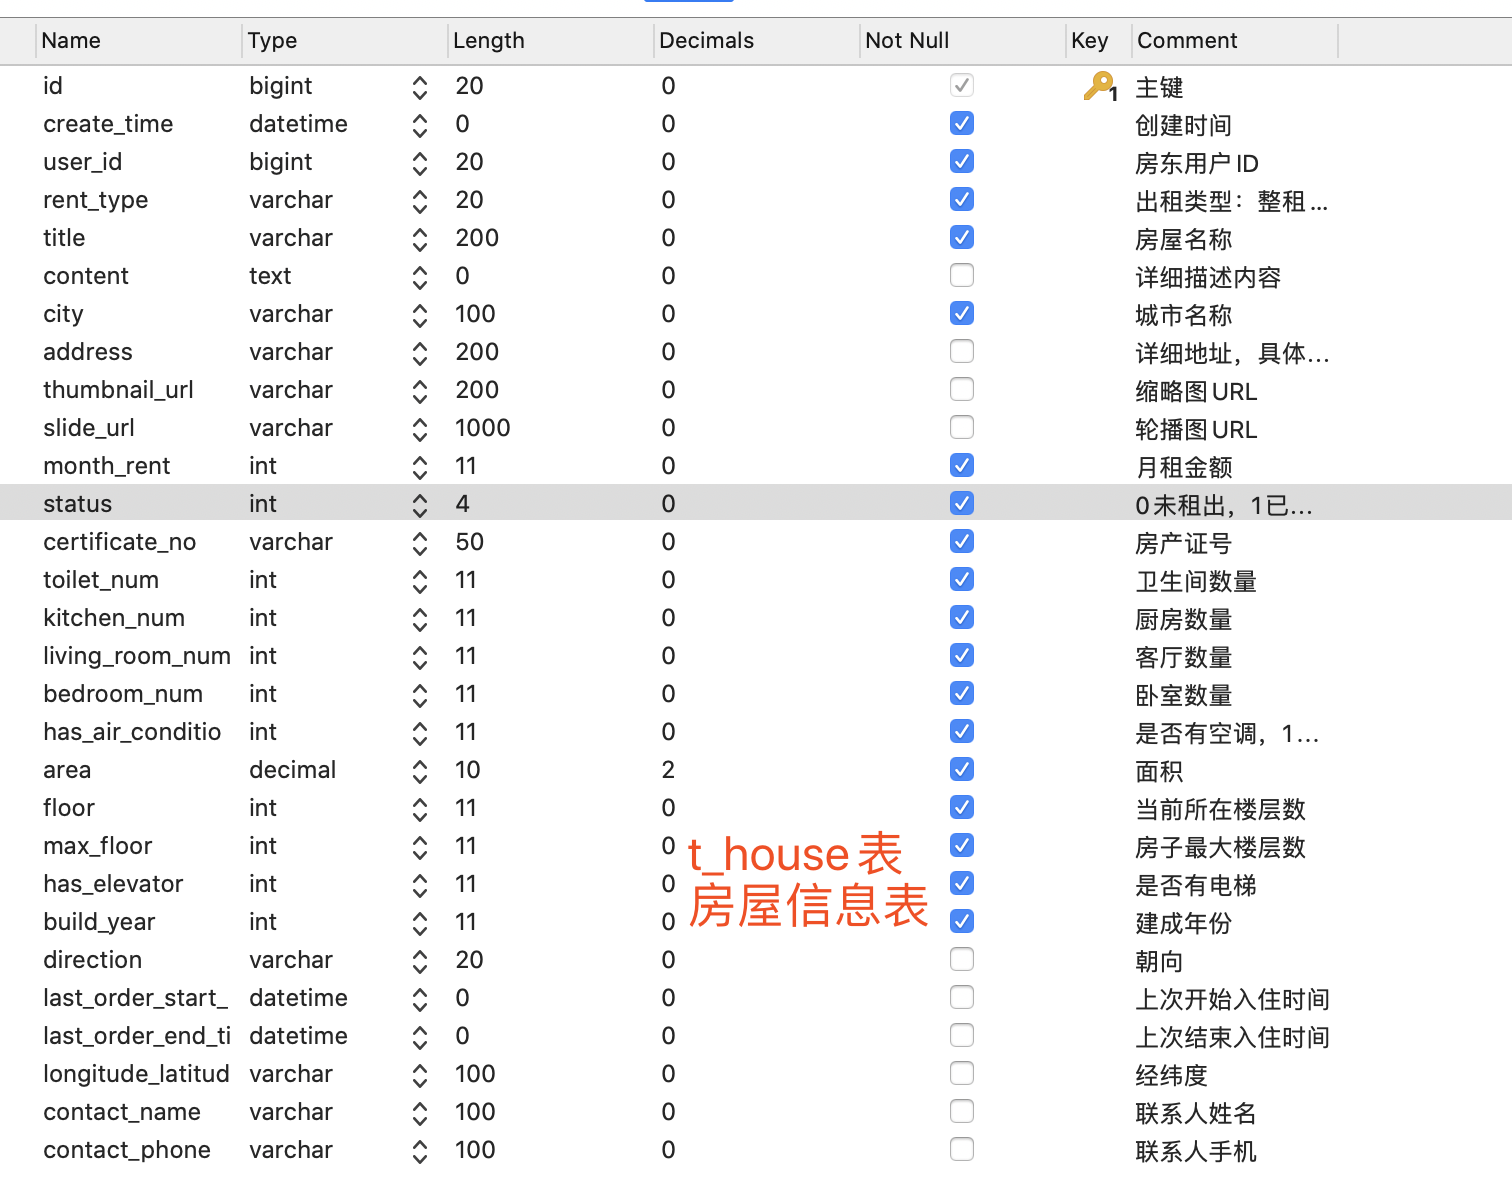Open type dropdown for contact_name field
Image resolution: width=1512 pixels, height=1194 pixels.
pos(420,1114)
